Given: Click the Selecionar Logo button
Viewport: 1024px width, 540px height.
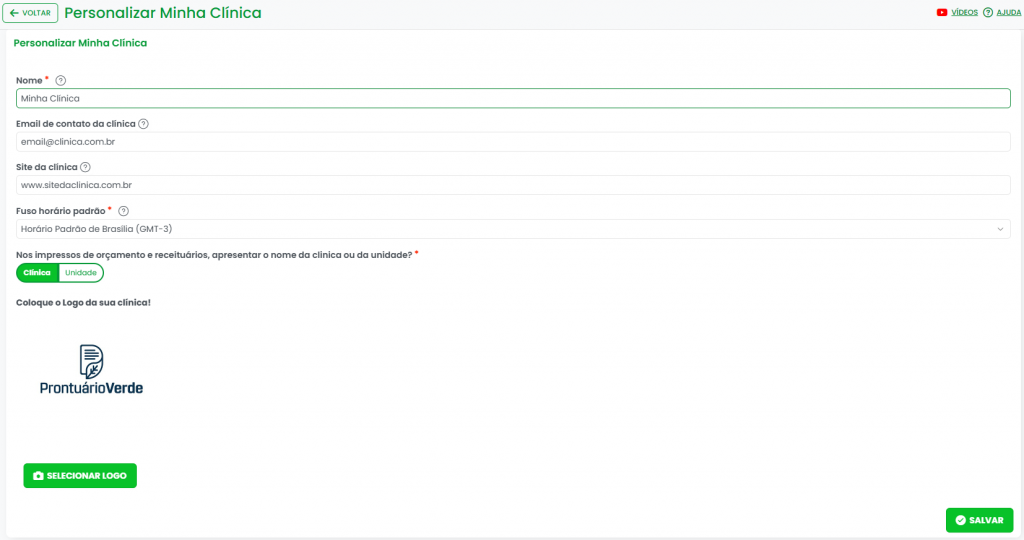Looking at the screenshot, I should 80,476.
